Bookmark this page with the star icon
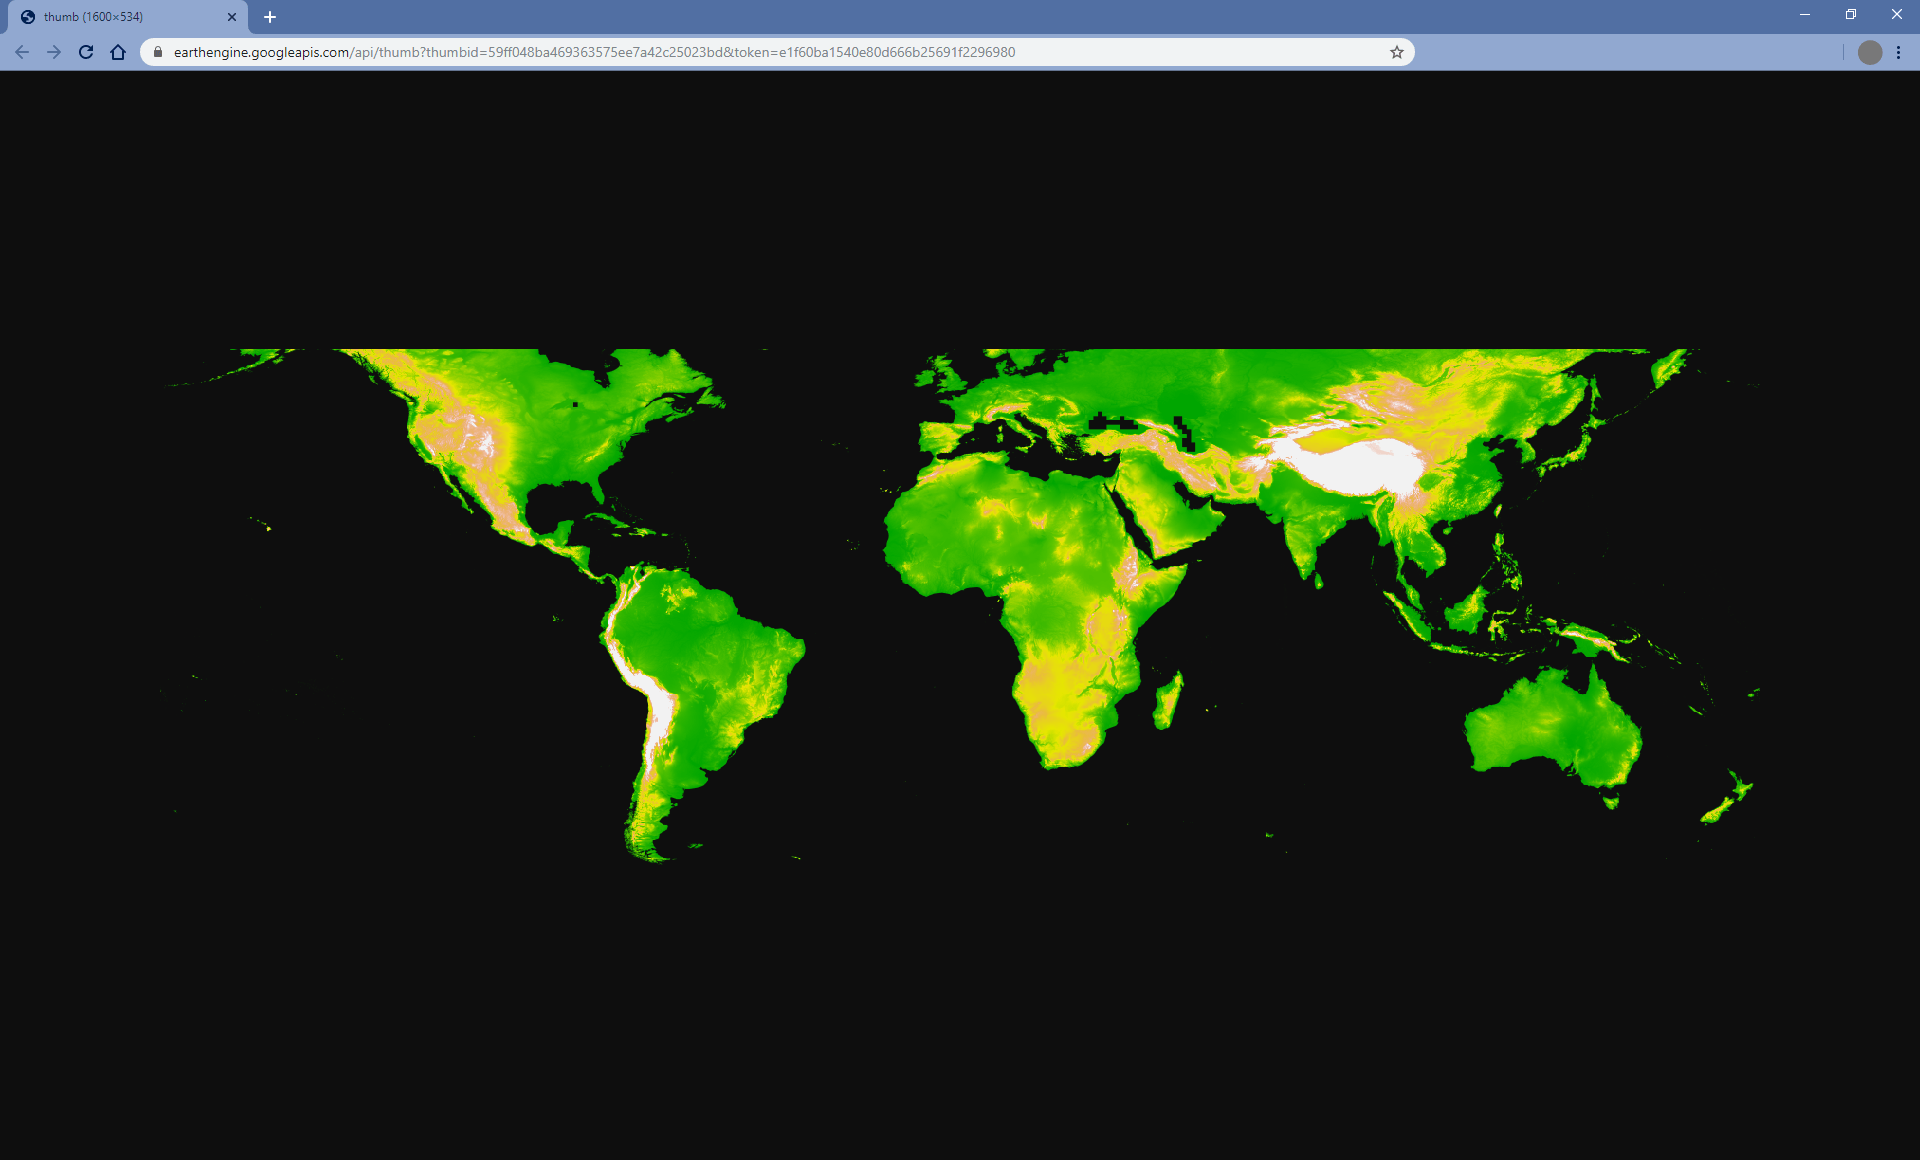Screen dimensions: 1920x1160 1396,52
